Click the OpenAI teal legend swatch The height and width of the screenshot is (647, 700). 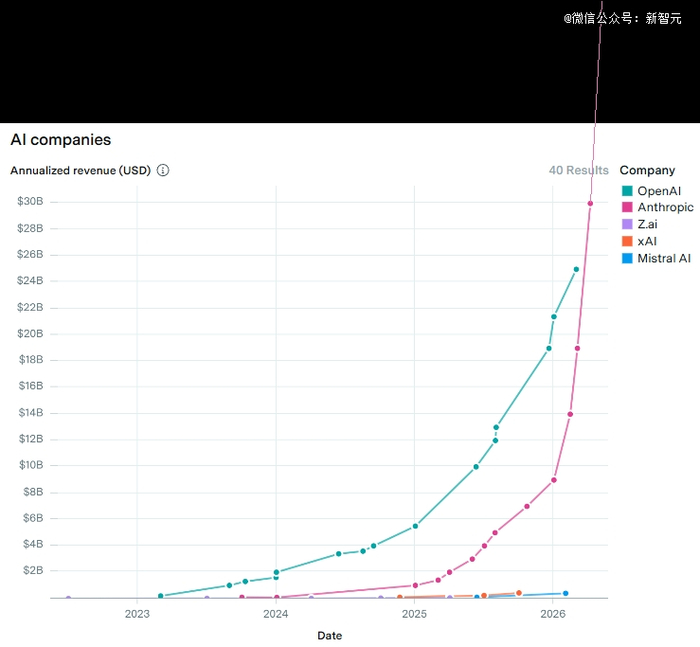click(627, 191)
